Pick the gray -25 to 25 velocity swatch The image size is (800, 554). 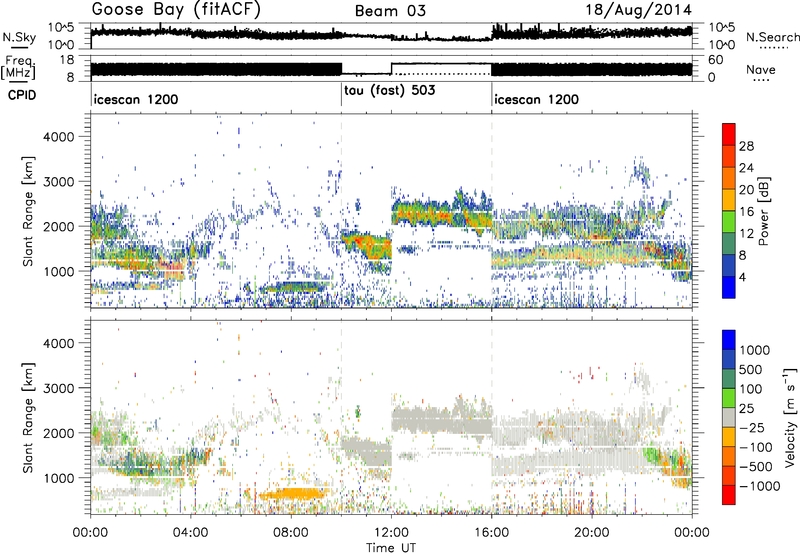pos(729,417)
